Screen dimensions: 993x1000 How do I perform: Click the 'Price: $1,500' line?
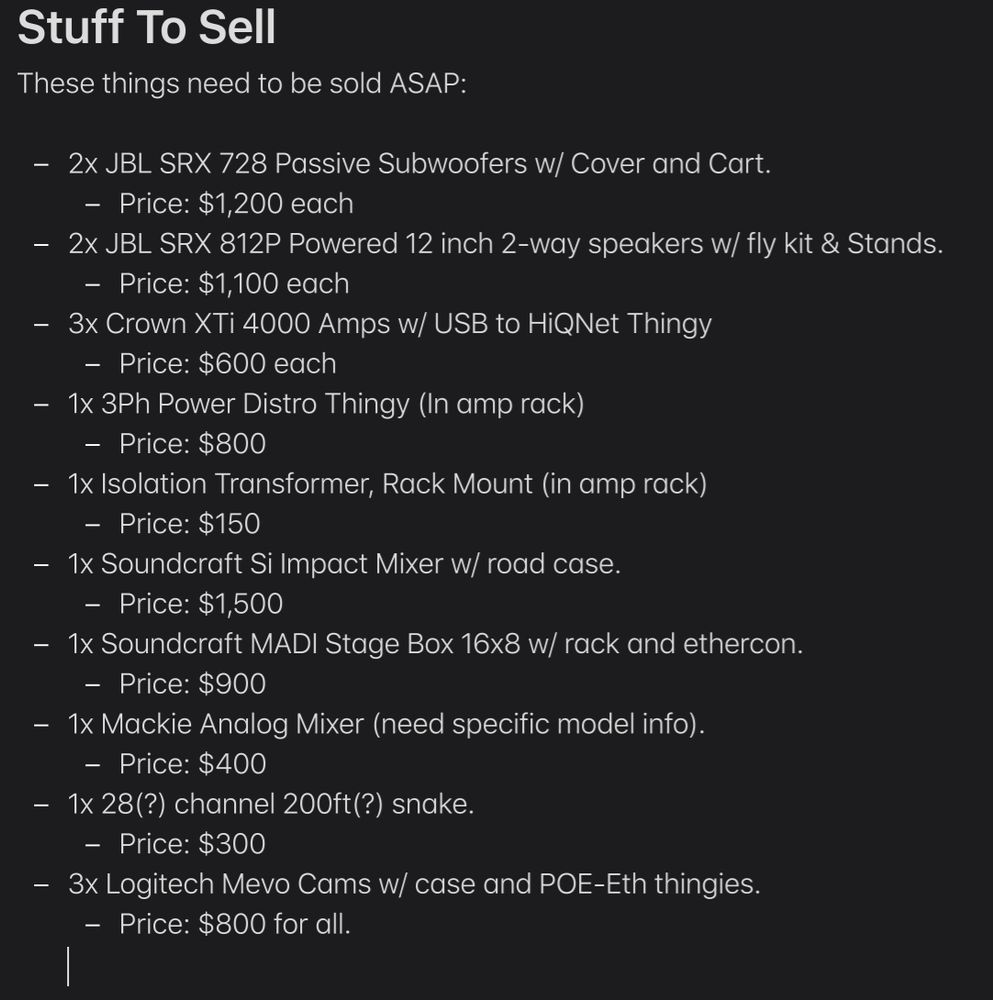(201, 604)
